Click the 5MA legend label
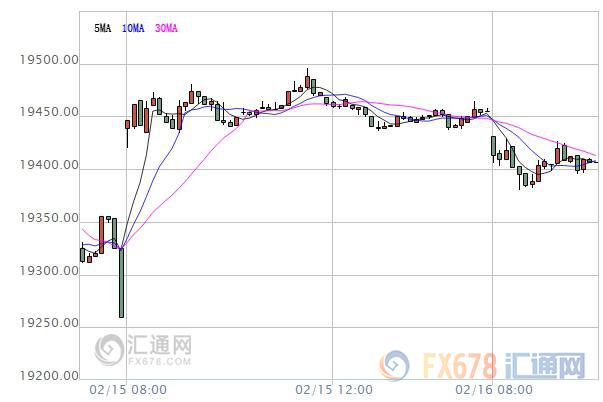The height and width of the screenshot is (402, 603). point(103,28)
